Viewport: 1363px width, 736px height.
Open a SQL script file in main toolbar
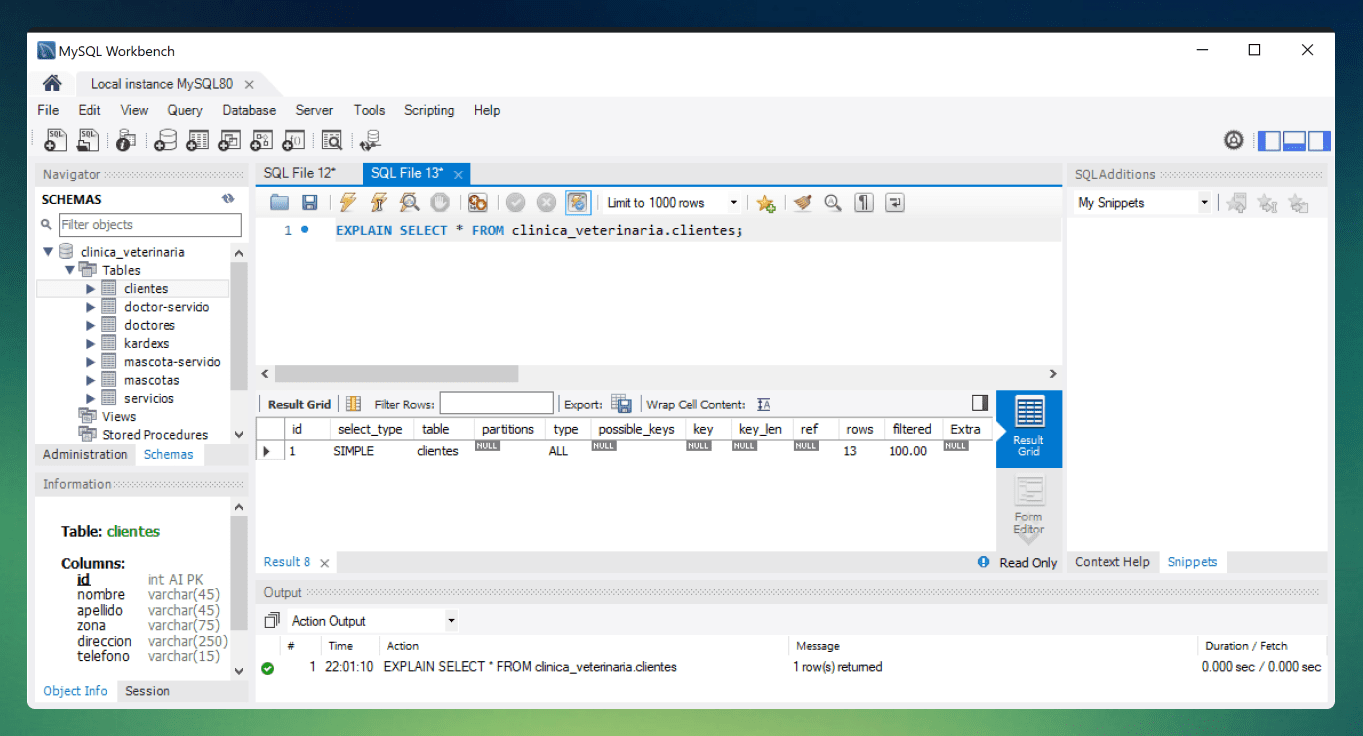tap(89, 141)
